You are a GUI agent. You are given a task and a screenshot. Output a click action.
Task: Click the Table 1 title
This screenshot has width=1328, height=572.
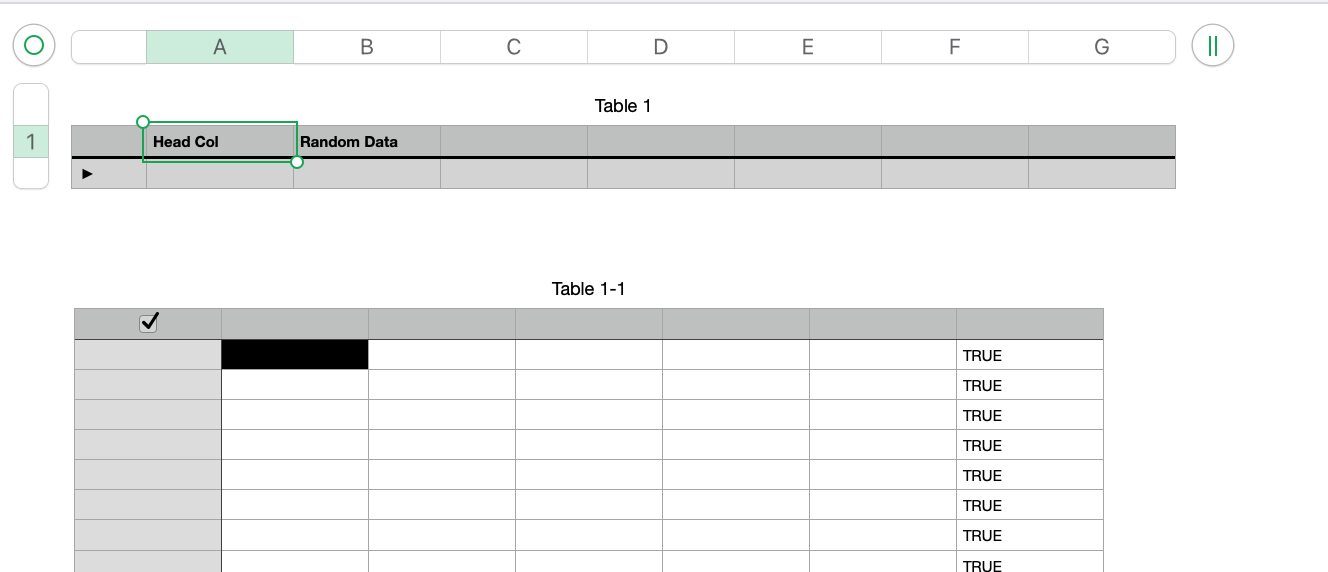click(623, 106)
